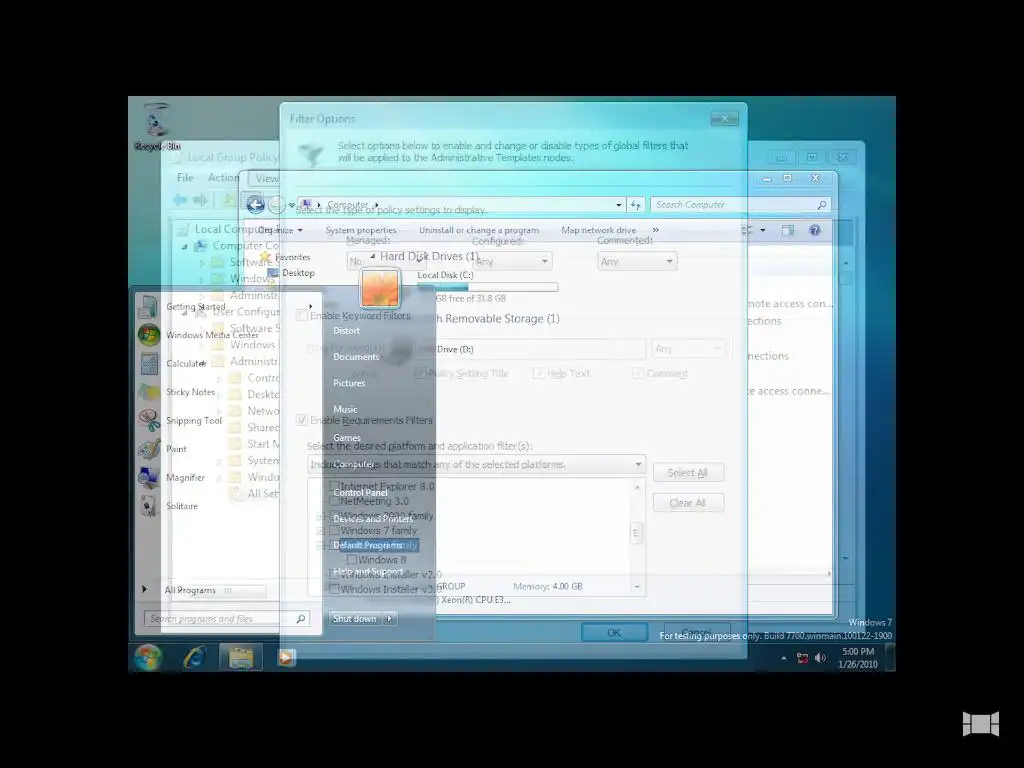Expand All Programs in Start menu
The height and width of the screenshot is (768, 1024).
pos(189,590)
